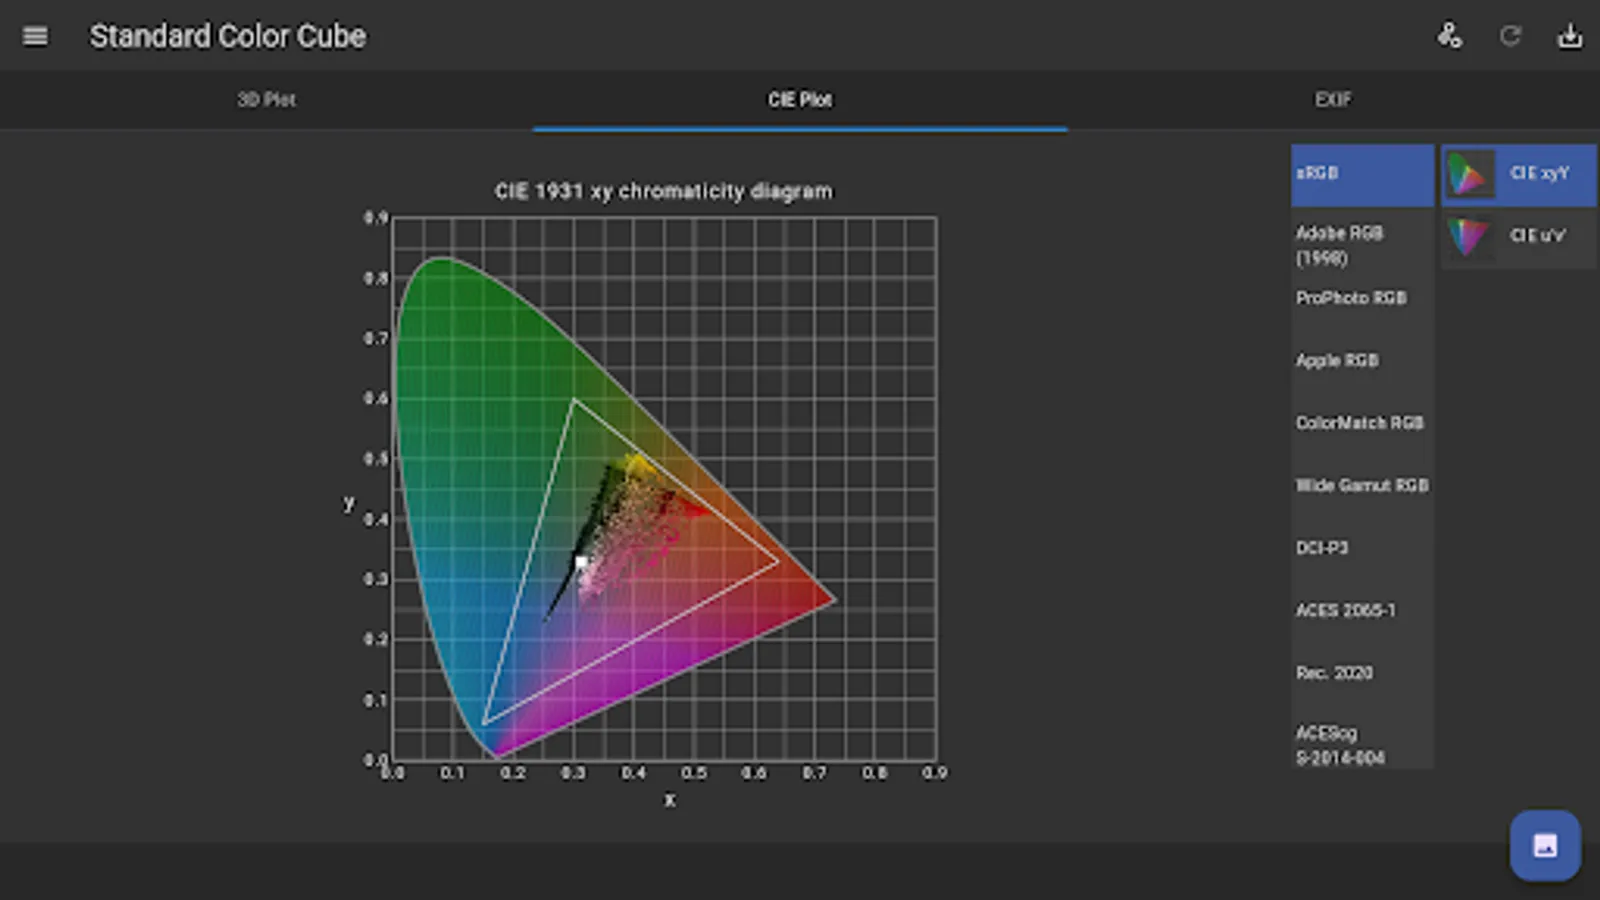
Task: Choose ACESog S-2014-004 color space
Action: tap(1362, 745)
